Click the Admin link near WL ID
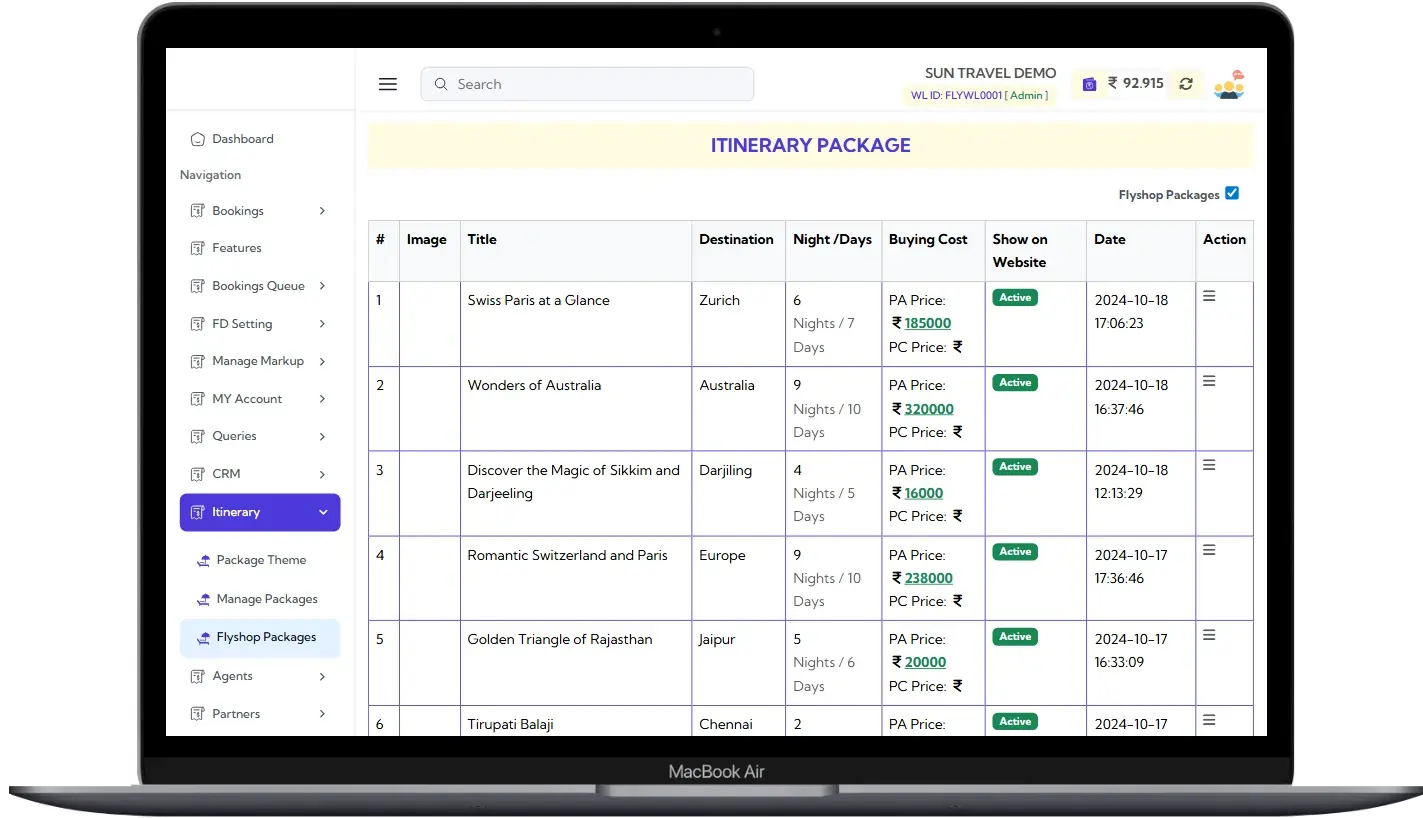 1027,97
